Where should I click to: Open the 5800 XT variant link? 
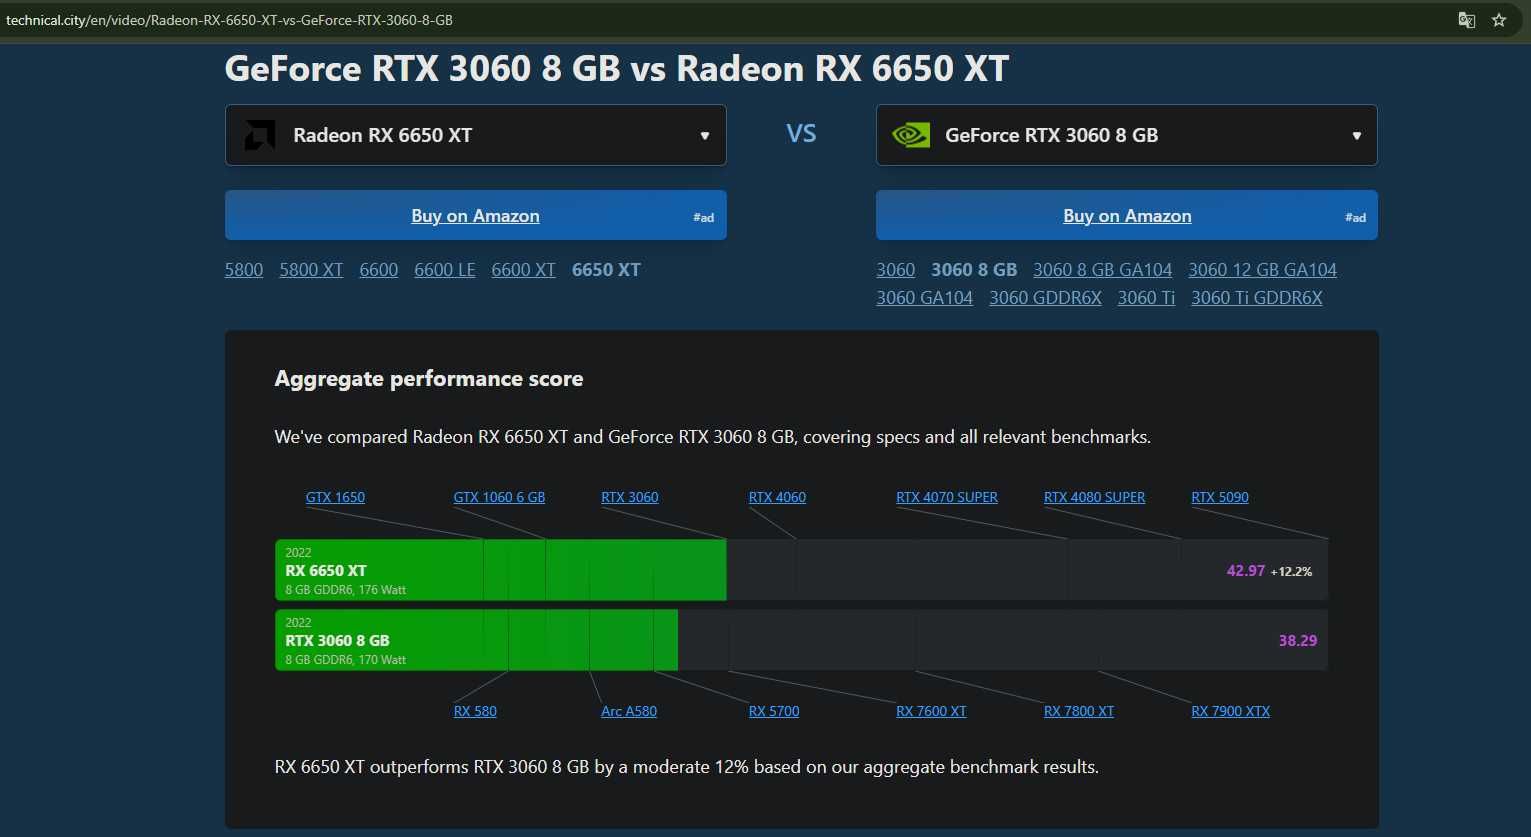tap(311, 270)
